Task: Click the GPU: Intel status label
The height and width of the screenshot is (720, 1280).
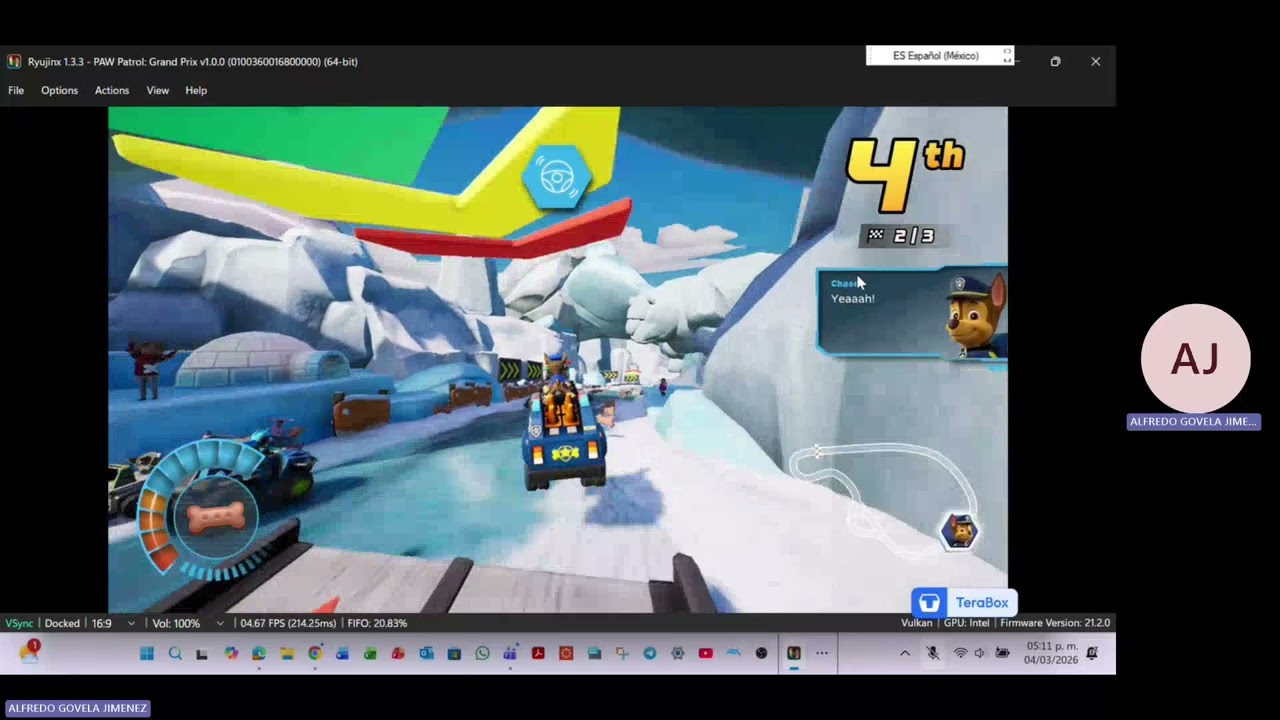Action: point(966,623)
